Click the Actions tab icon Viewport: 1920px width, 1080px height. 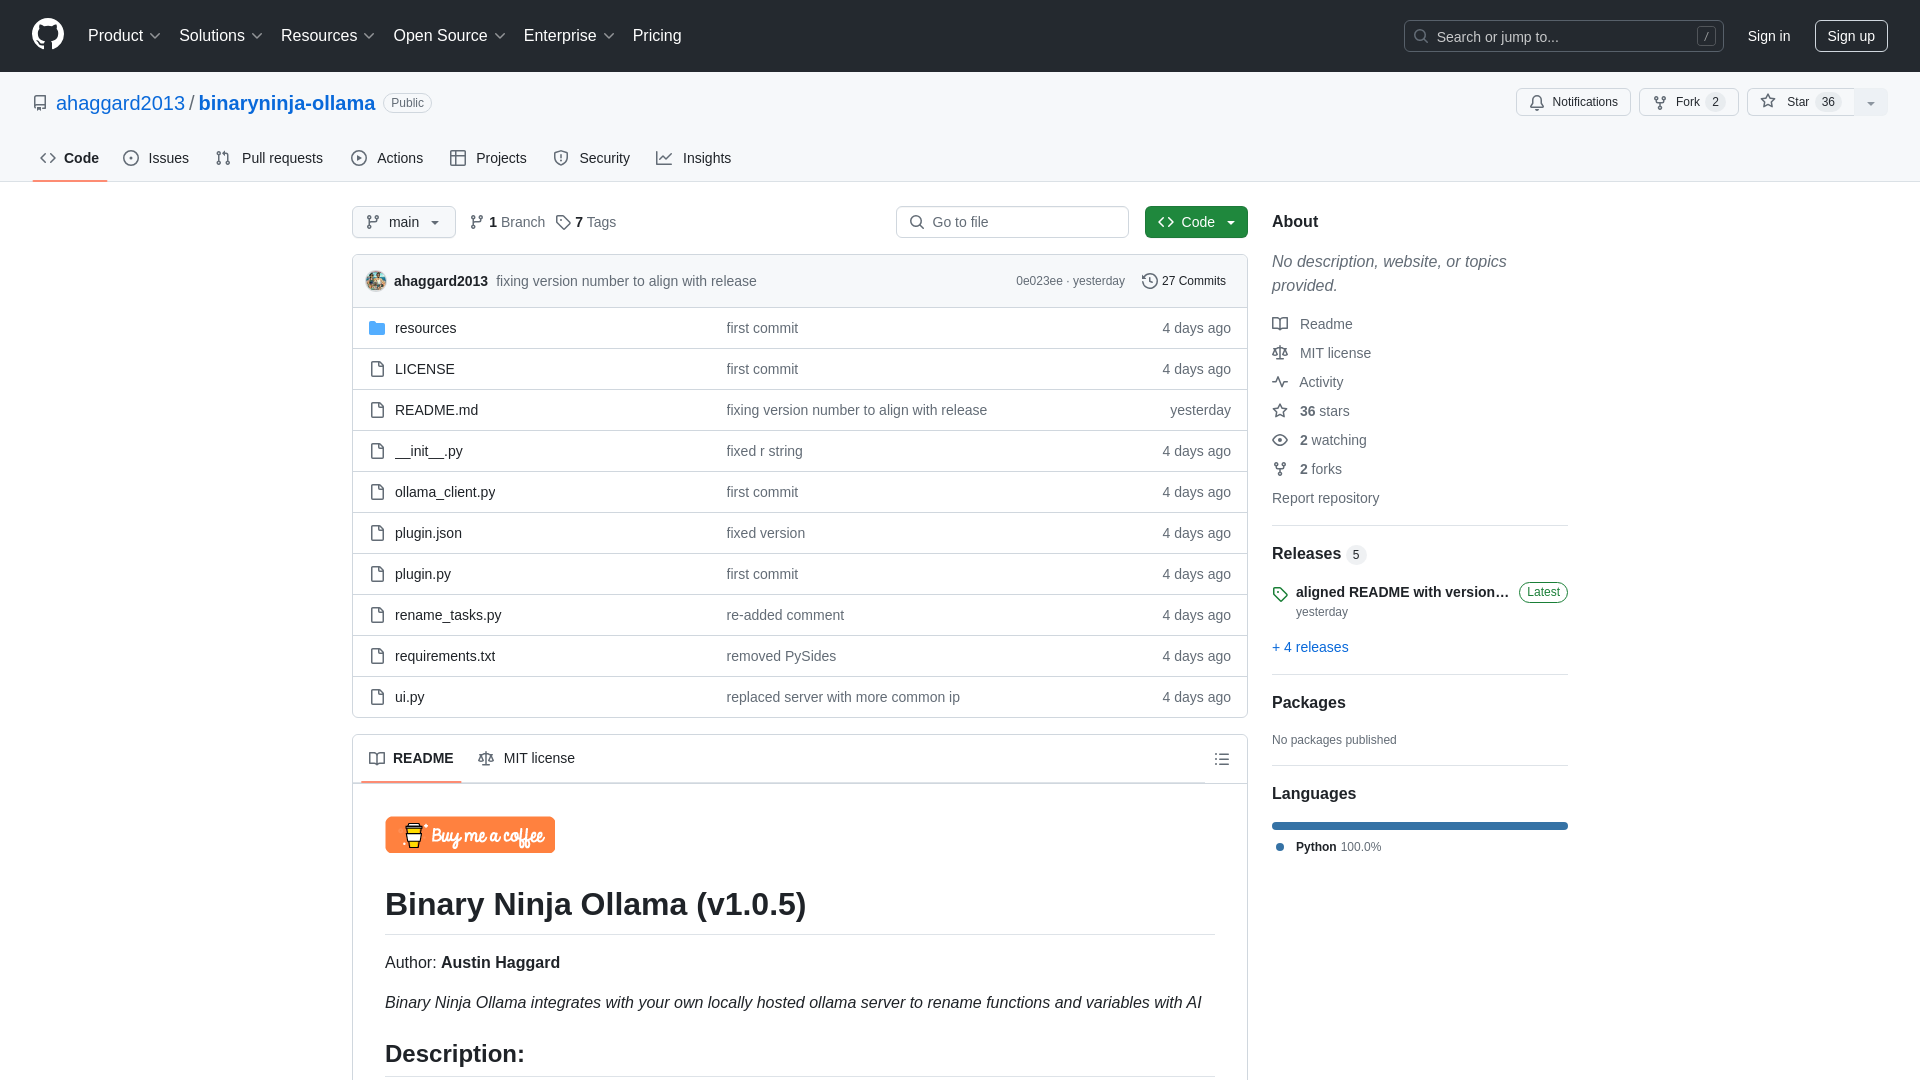[x=359, y=157]
